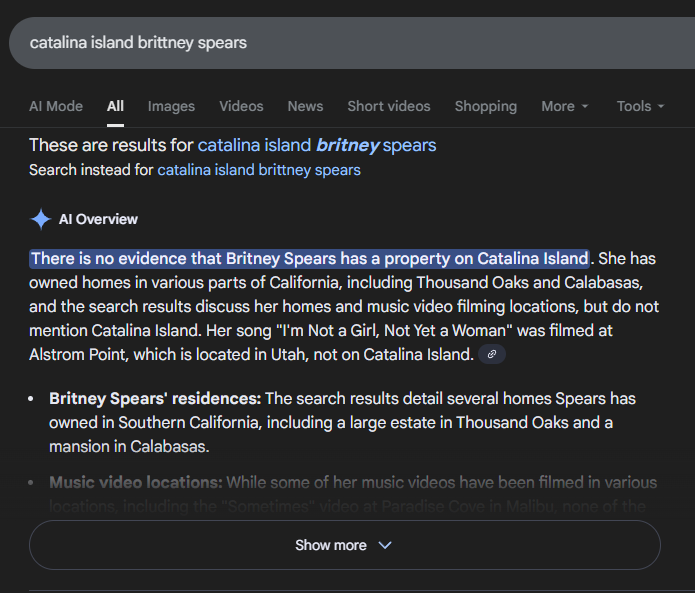Search instead for 'catalina island brittney spears'
The width and height of the screenshot is (695, 593).
point(259,170)
